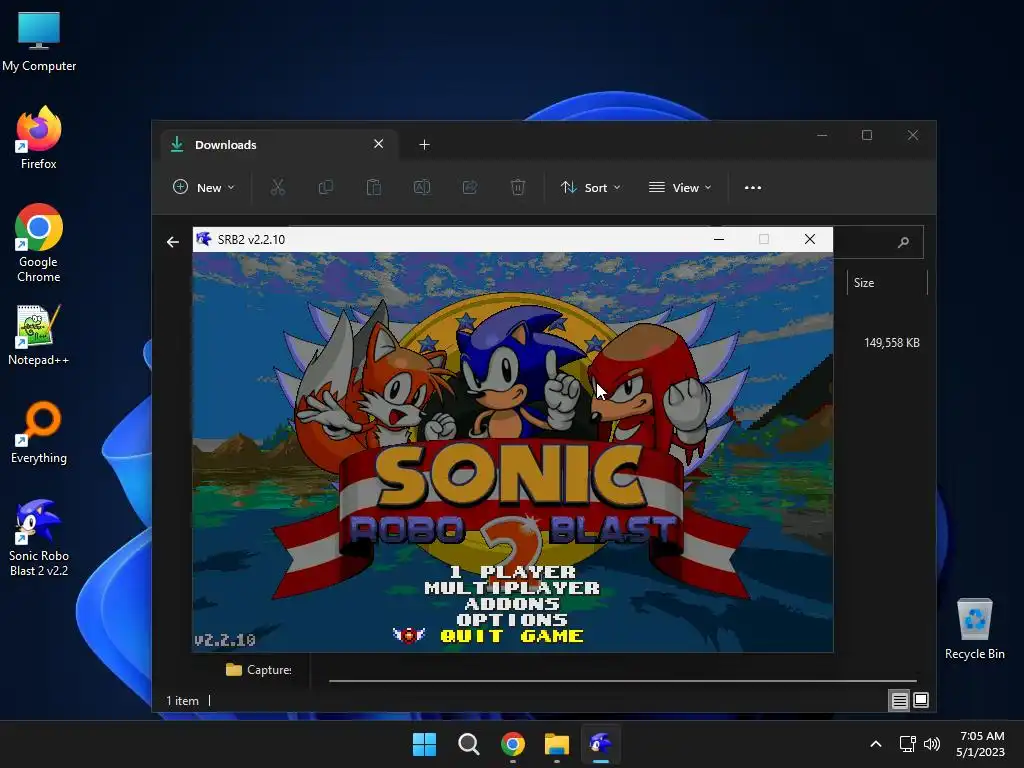
Task: Click the 149,558 KB file size
Action: point(891,343)
